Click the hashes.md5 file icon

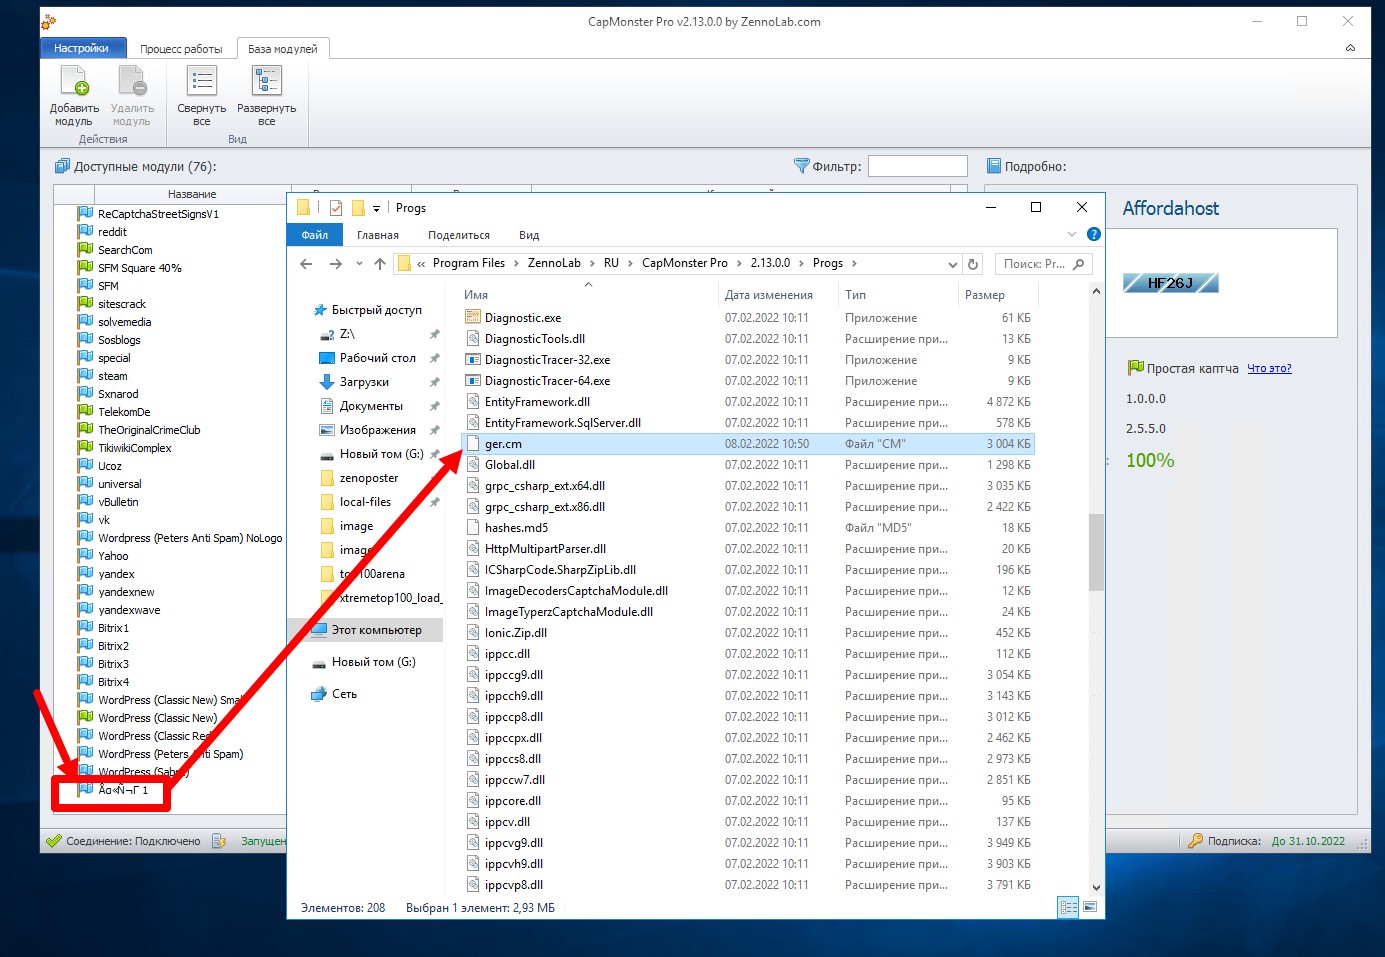pyautogui.click(x=473, y=527)
